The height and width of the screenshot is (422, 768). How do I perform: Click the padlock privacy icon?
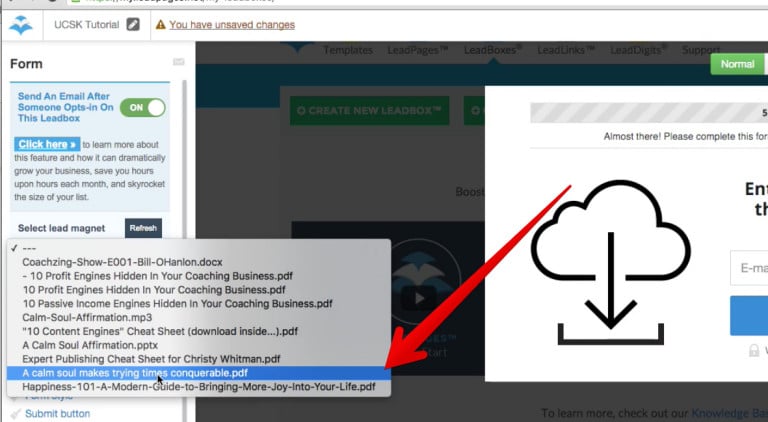[754, 351]
